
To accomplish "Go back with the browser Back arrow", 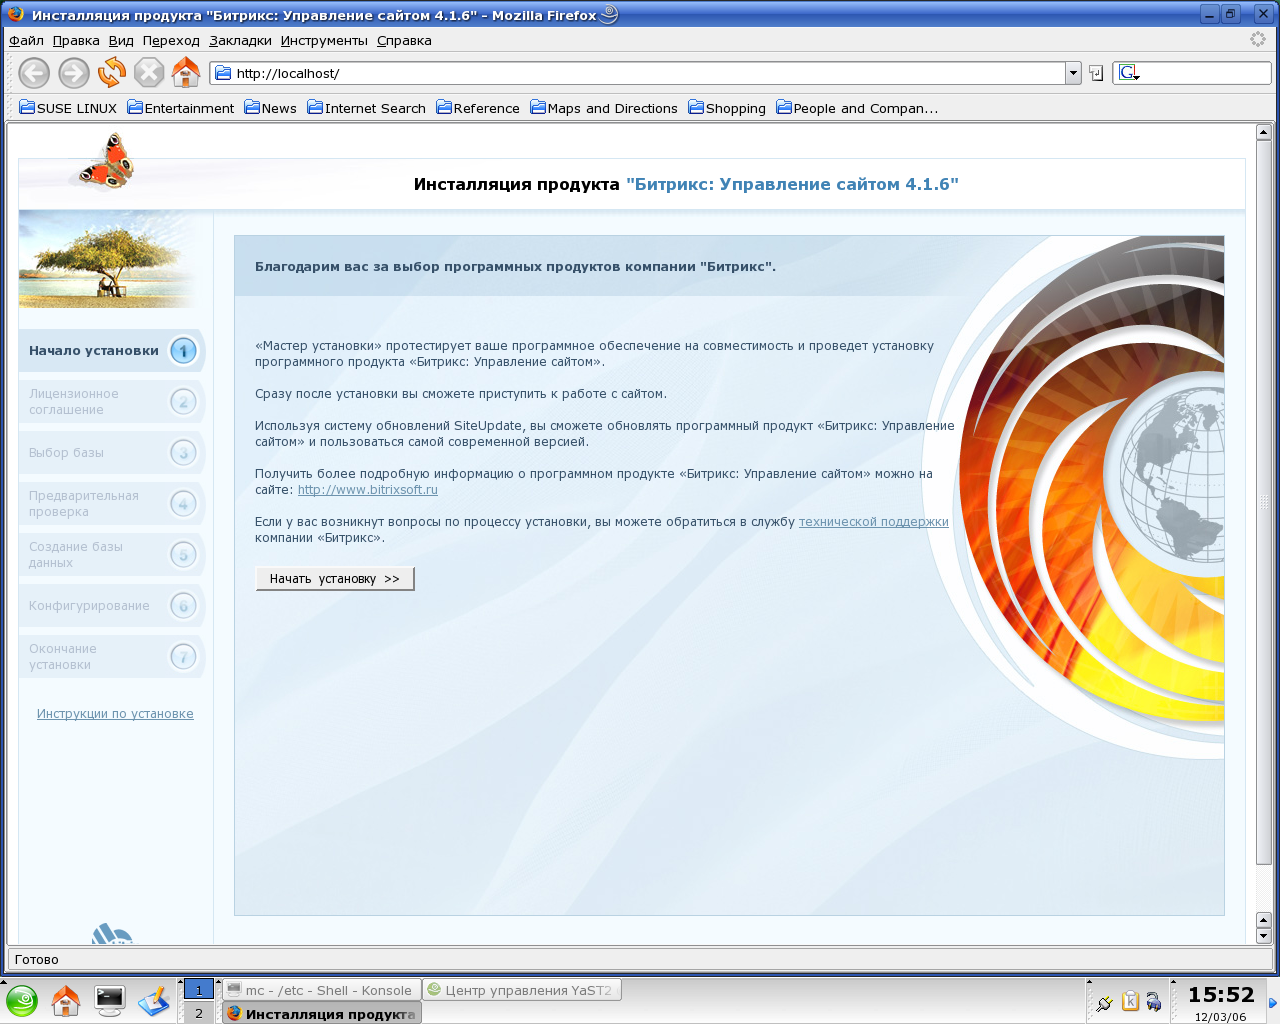I will 34,73.
